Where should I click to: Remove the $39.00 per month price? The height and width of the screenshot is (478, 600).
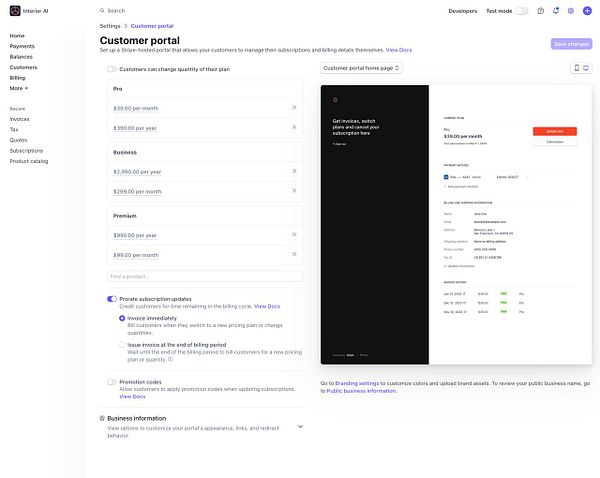pyautogui.click(x=294, y=108)
